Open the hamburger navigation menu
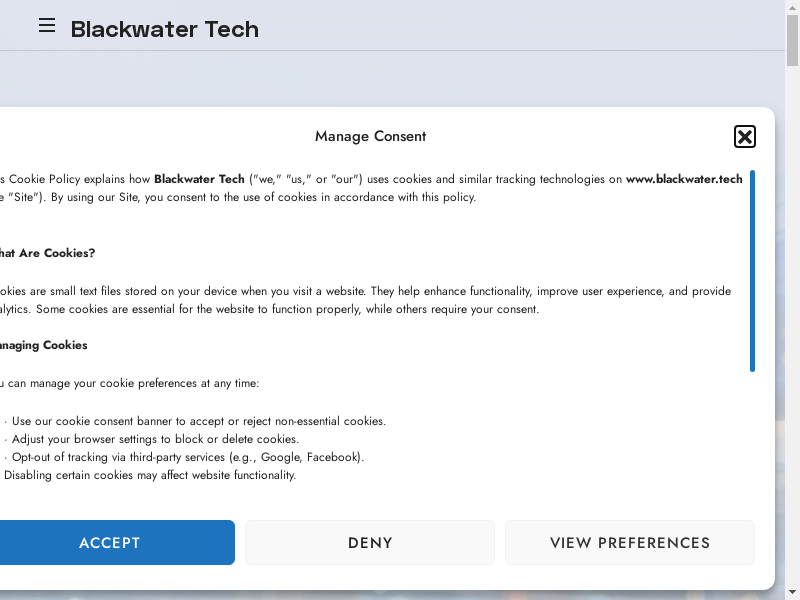 pyautogui.click(x=47, y=26)
